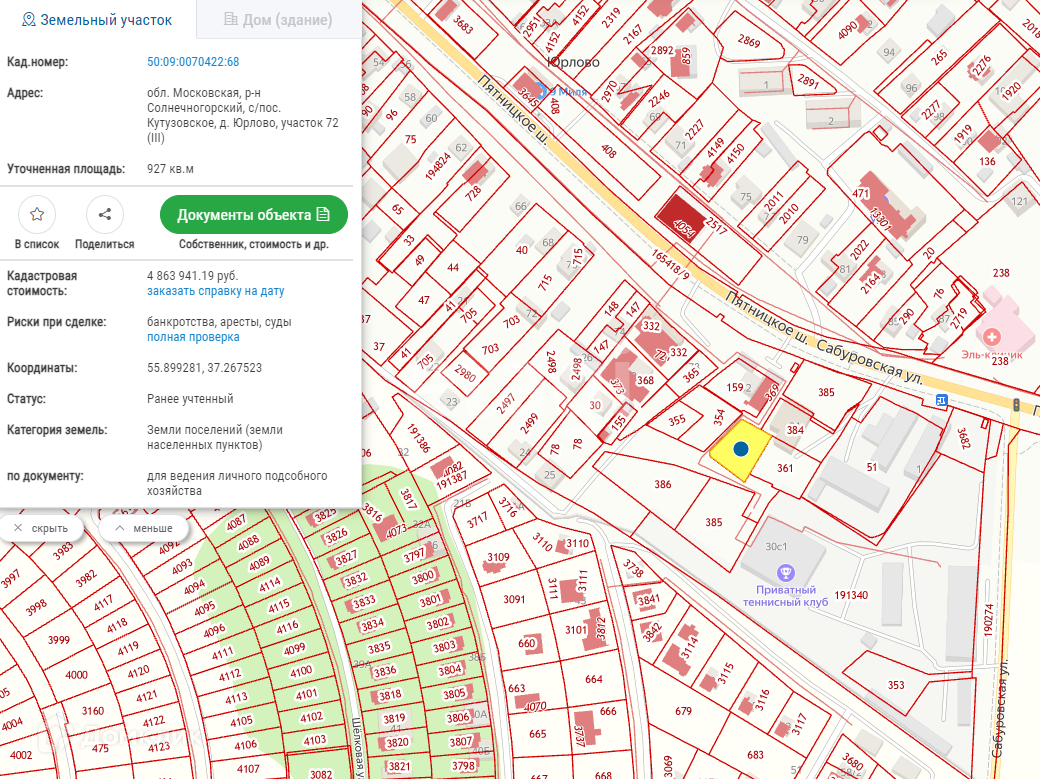Viewport: 1040px width, 779px height.
Task: Hide the panel with скрыть button
Action: tap(42, 528)
